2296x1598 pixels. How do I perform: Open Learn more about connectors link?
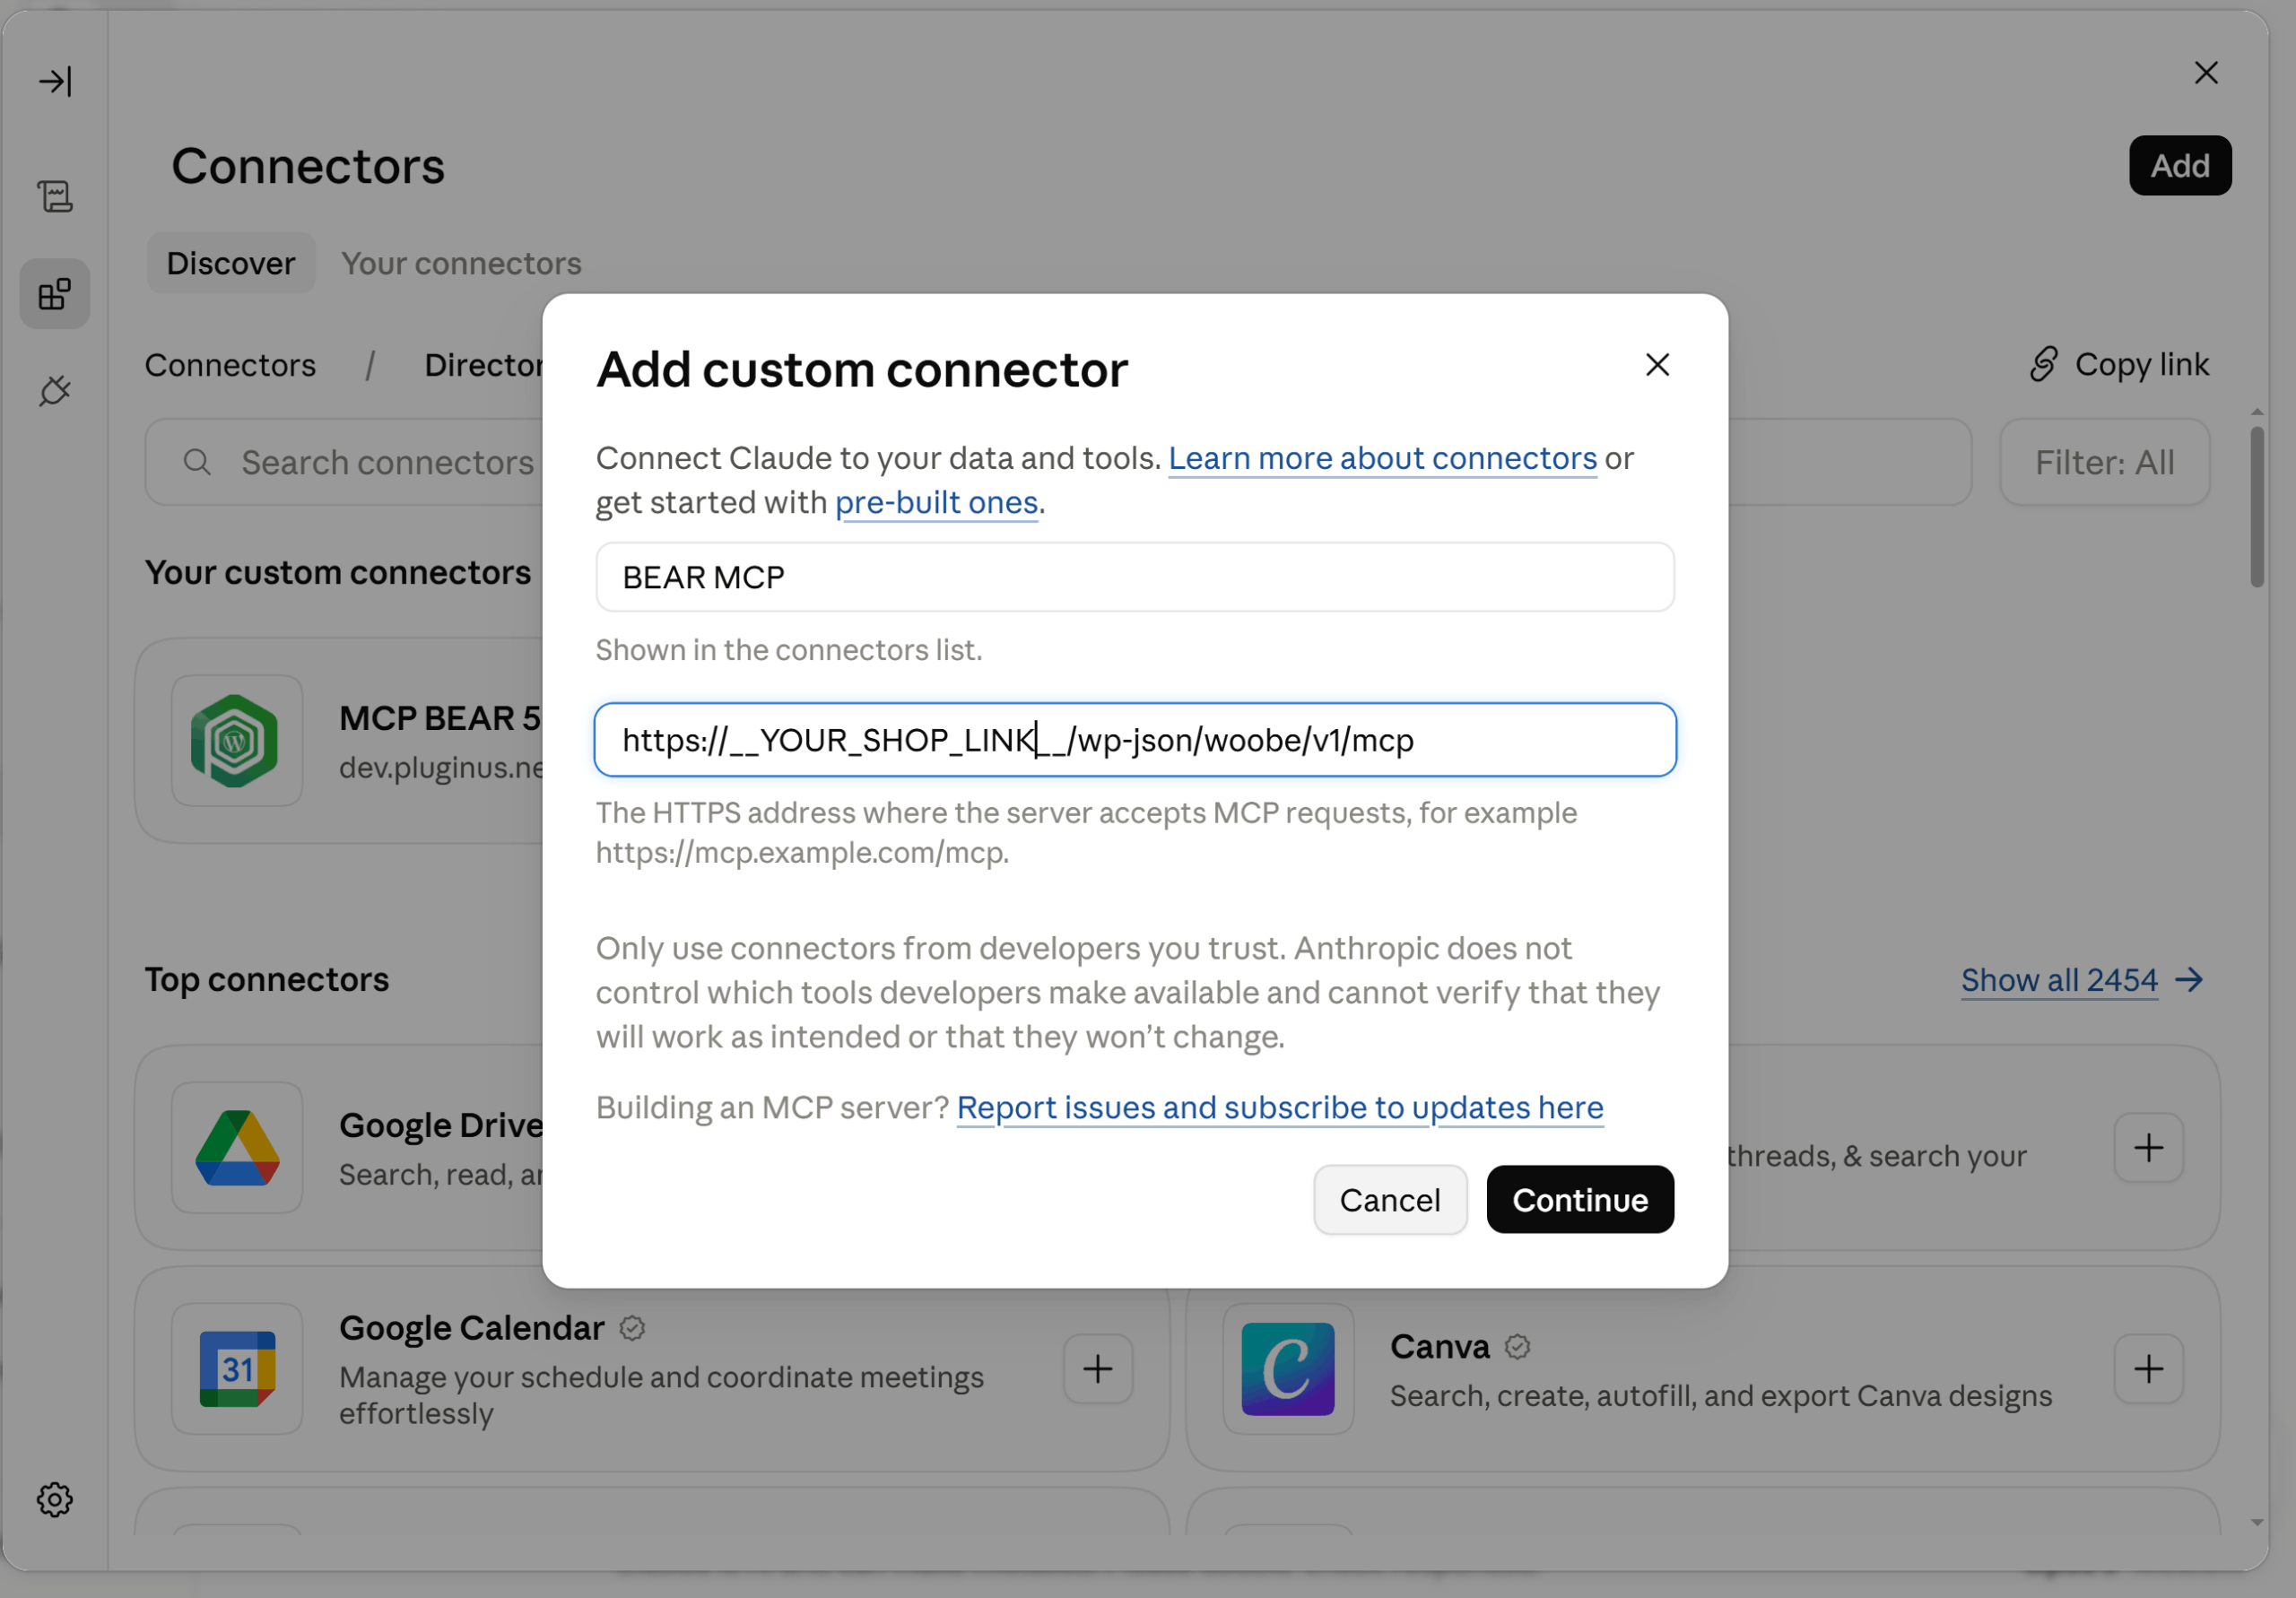pyautogui.click(x=1382, y=458)
